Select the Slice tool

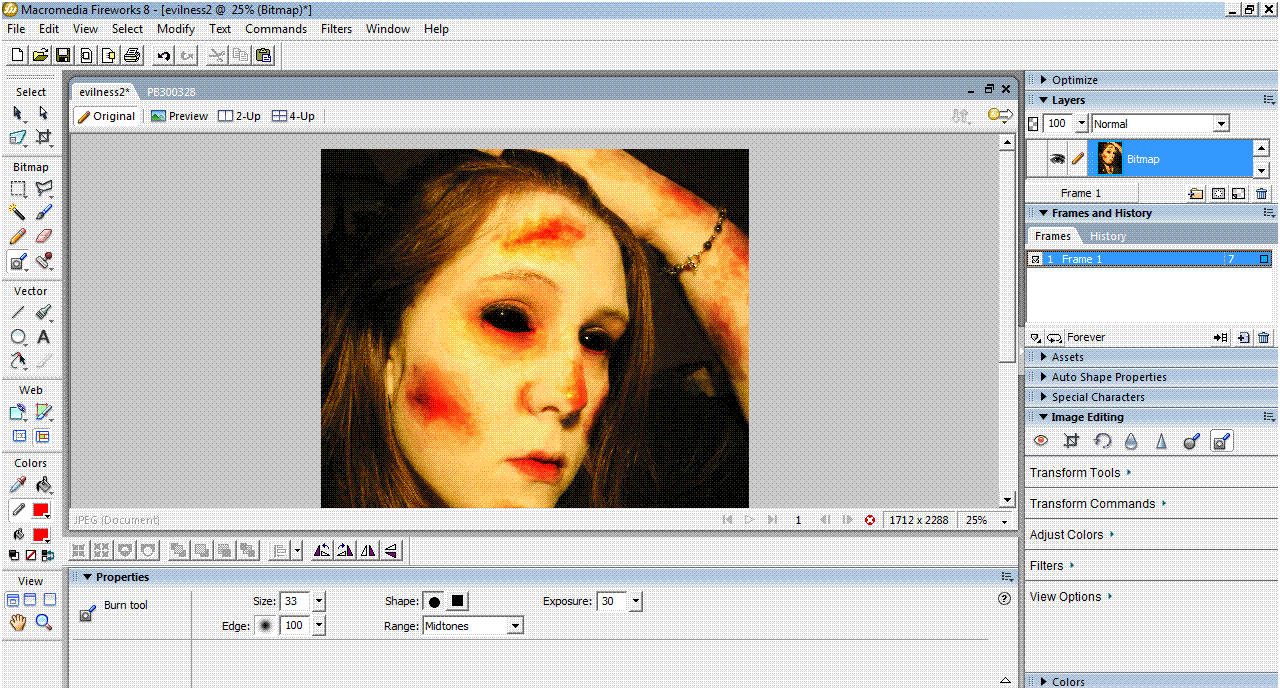point(43,412)
